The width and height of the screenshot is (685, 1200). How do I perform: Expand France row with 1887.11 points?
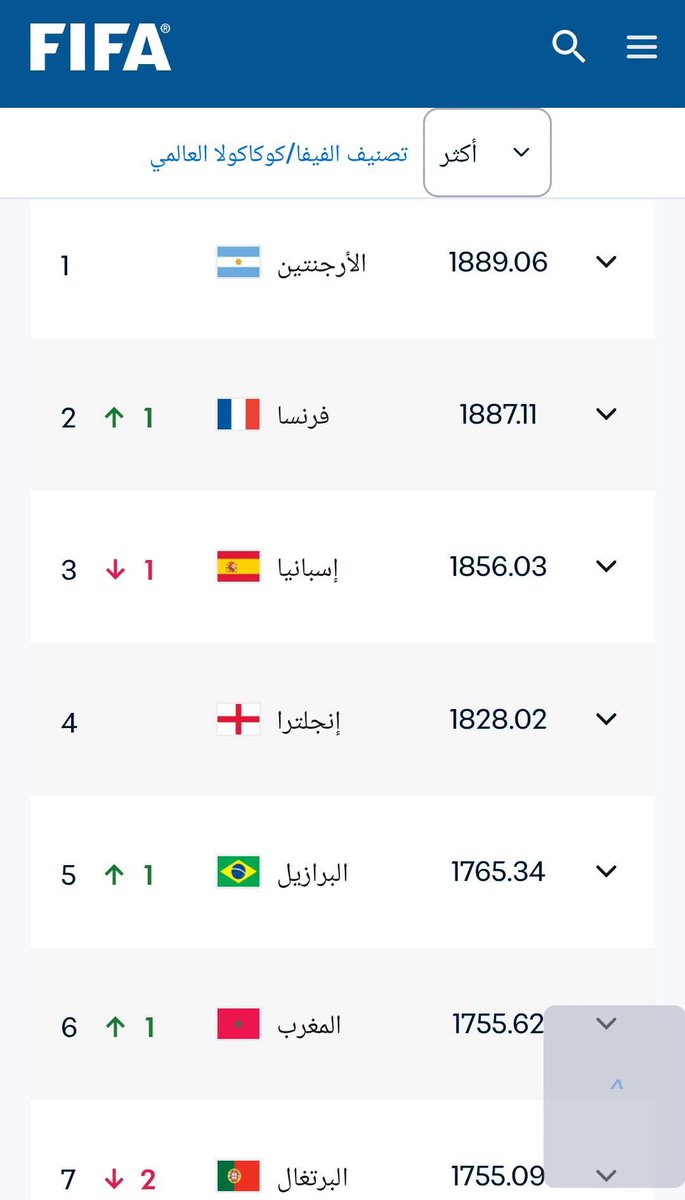click(606, 414)
